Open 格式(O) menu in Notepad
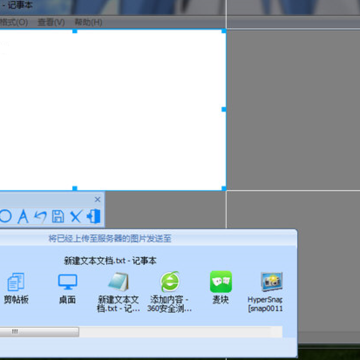The width and height of the screenshot is (360, 360). [14, 23]
